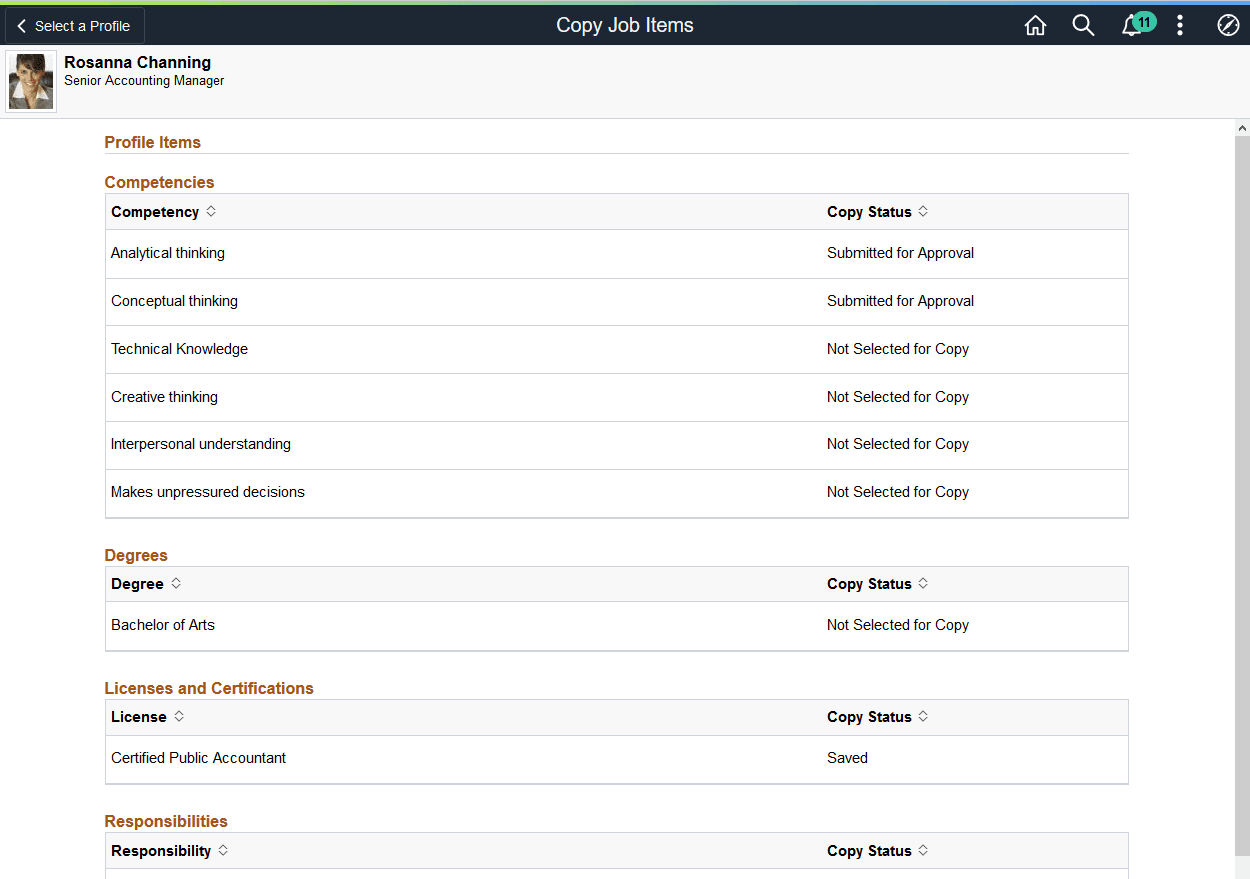
Task: Select the Makes unpressured decisions row
Action: (400, 492)
